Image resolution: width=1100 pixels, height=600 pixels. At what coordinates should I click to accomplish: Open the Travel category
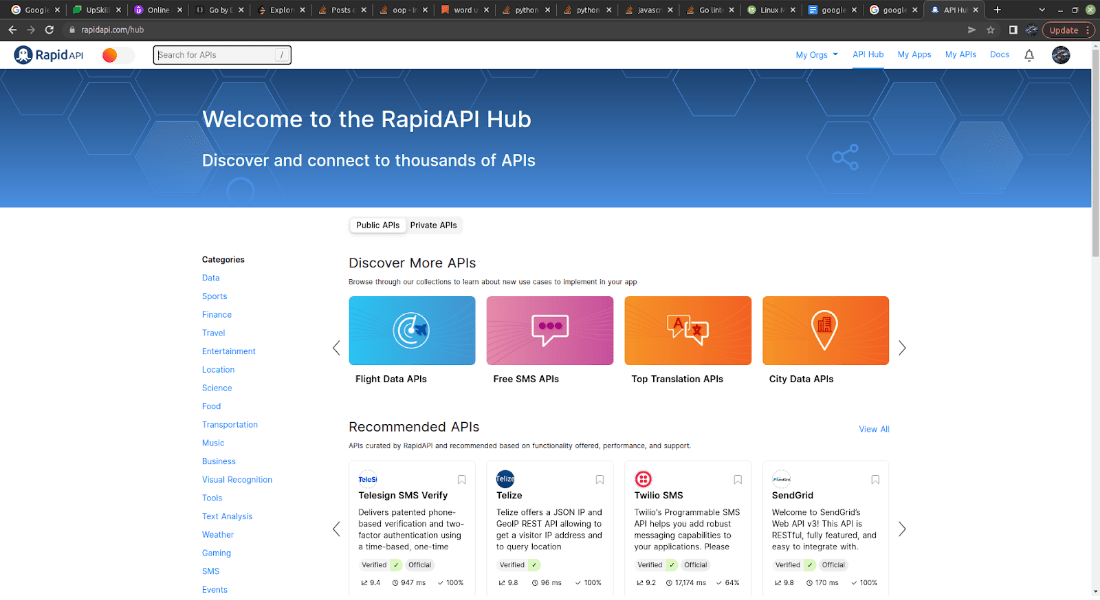[213, 333]
